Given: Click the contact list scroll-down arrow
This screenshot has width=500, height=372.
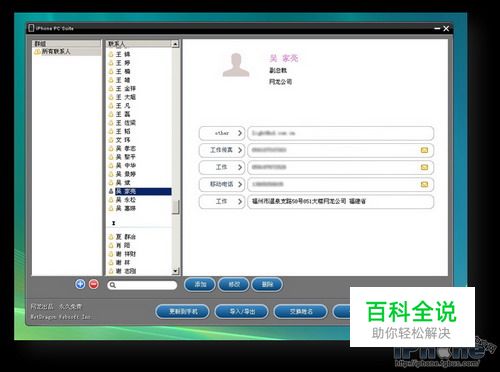Looking at the screenshot, I should (175, 271).
